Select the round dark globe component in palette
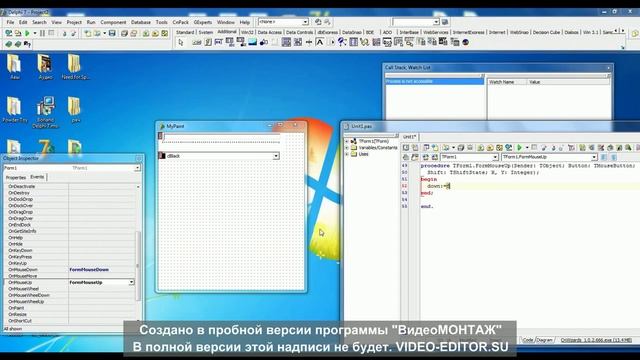The height and width of the screenshot is (360, 640). pos(465,42)
